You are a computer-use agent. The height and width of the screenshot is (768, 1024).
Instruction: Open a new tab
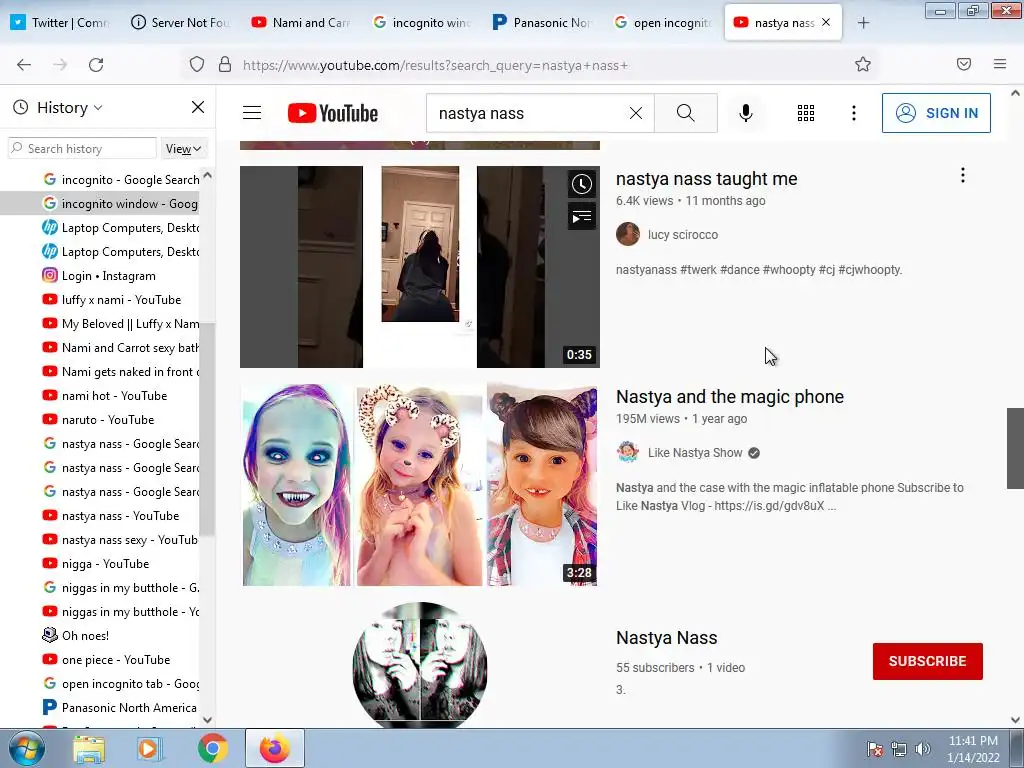pyautogui.click(x=863, y=23)
